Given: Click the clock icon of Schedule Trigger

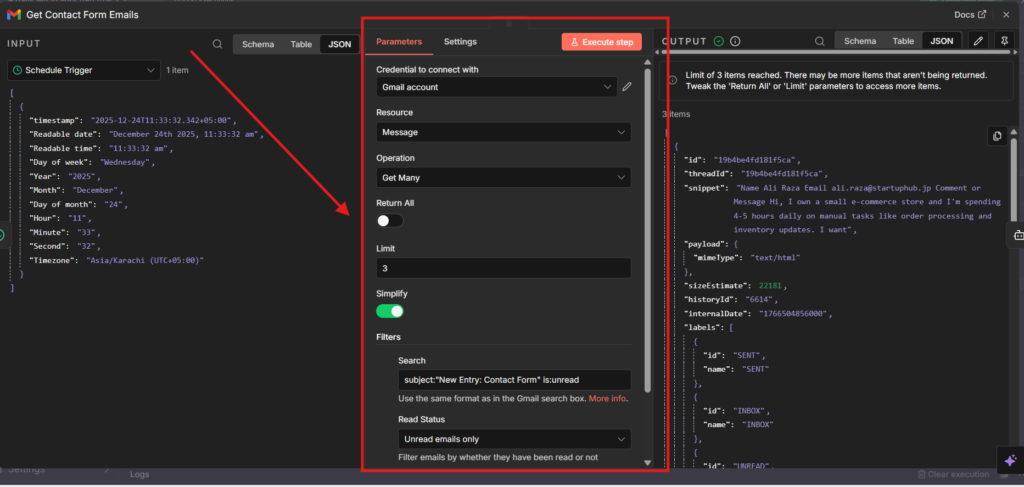Looking at the screenshot, I should [x=18, y=70].
